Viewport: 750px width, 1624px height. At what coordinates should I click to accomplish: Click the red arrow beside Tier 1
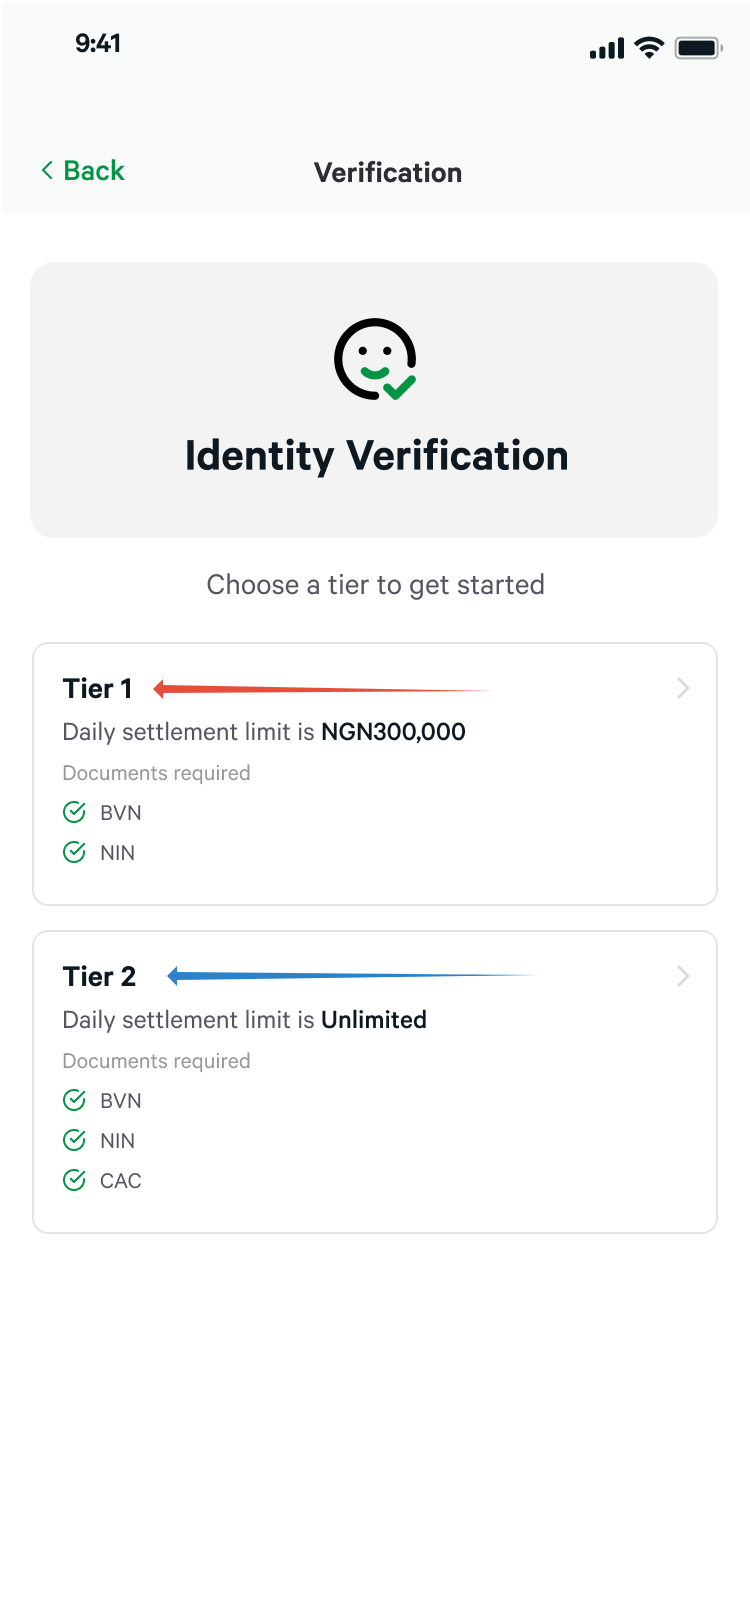pyautogui.click(x=320, y=689)
